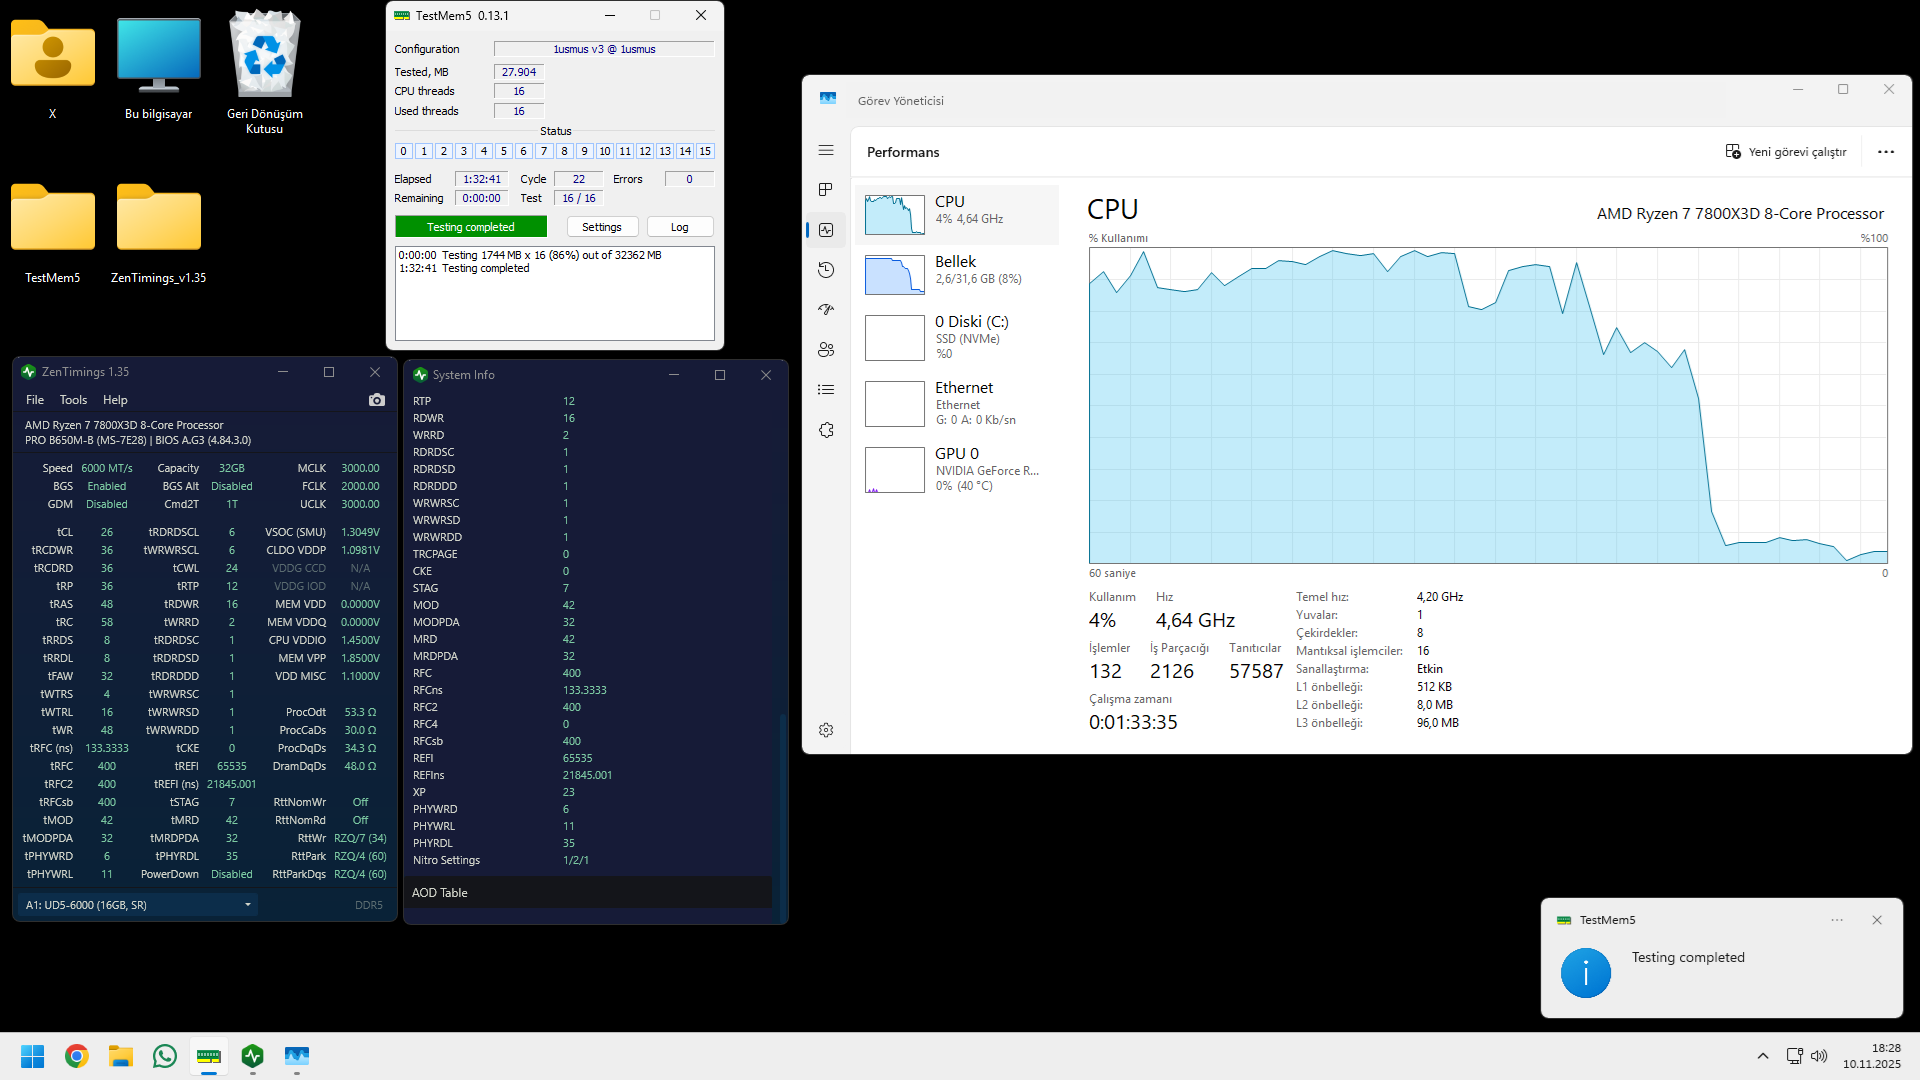Open the Windows Start menu

pyautogui.click(x=33, y=1056)
